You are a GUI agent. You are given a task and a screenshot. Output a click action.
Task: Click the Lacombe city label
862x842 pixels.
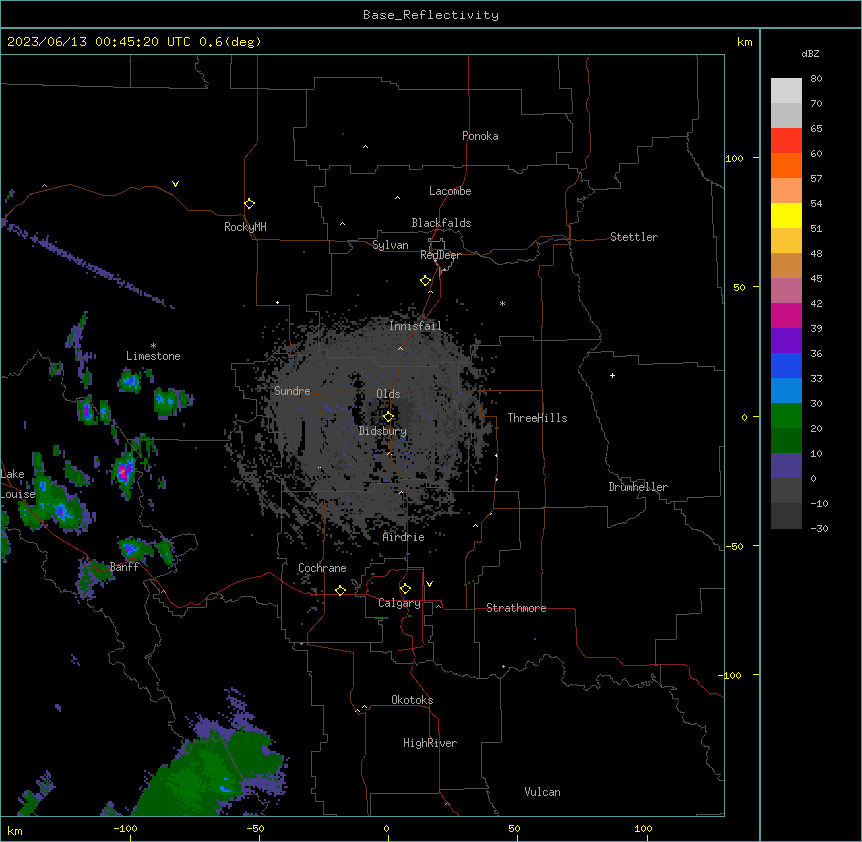[x=450, y=191]
